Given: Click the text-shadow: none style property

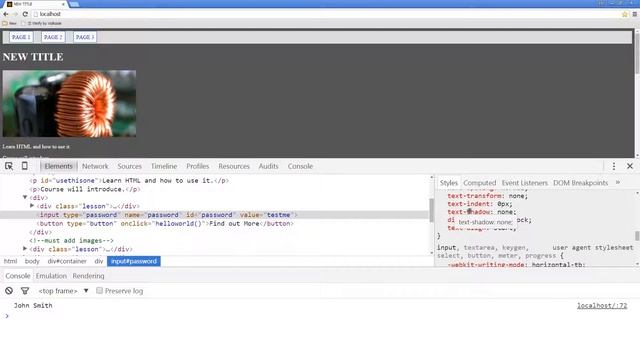Looking at the screenshot, I should click(x=482, y=212).
